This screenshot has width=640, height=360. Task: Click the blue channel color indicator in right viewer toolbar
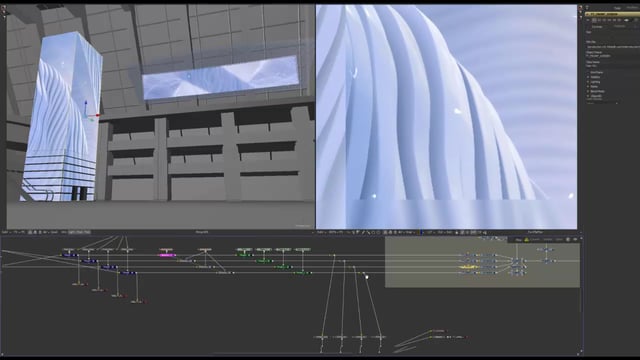click(x=422, y=232)
